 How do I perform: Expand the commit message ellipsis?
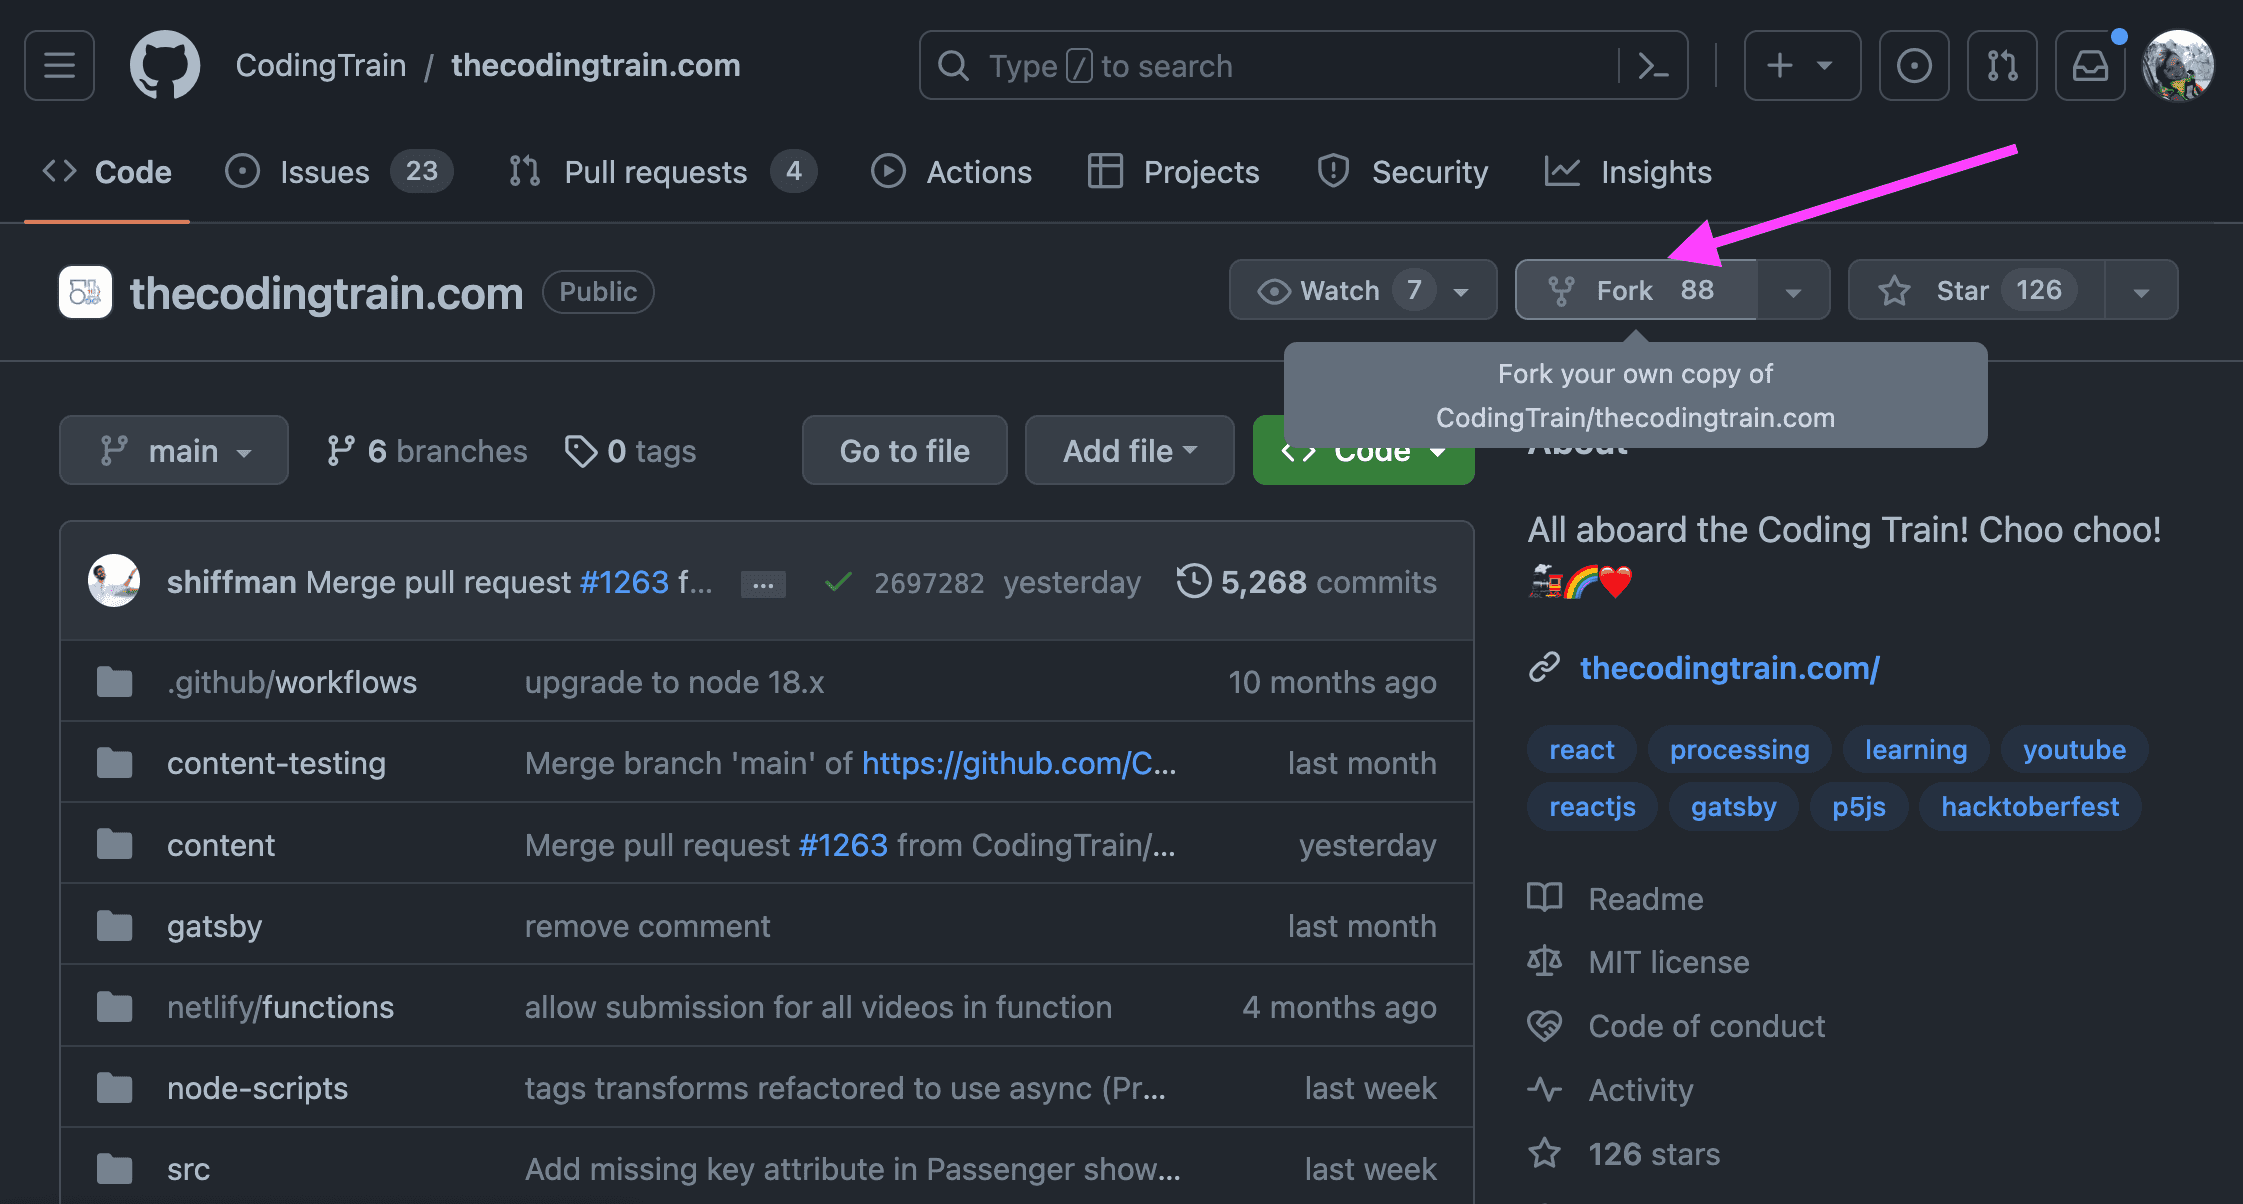click(x=763, y=584)
